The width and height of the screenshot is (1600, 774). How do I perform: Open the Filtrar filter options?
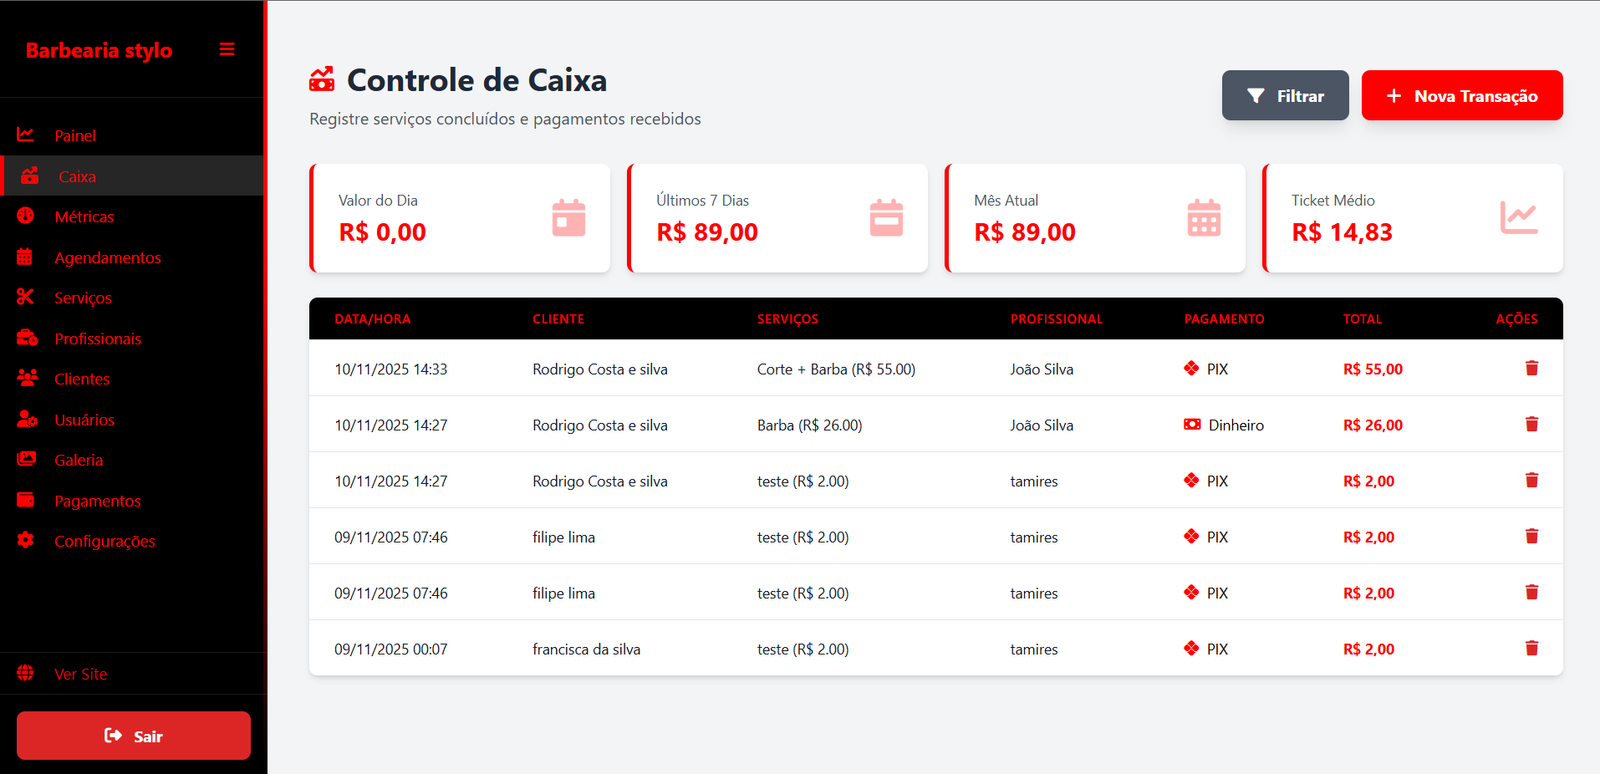pos(1285,96)
